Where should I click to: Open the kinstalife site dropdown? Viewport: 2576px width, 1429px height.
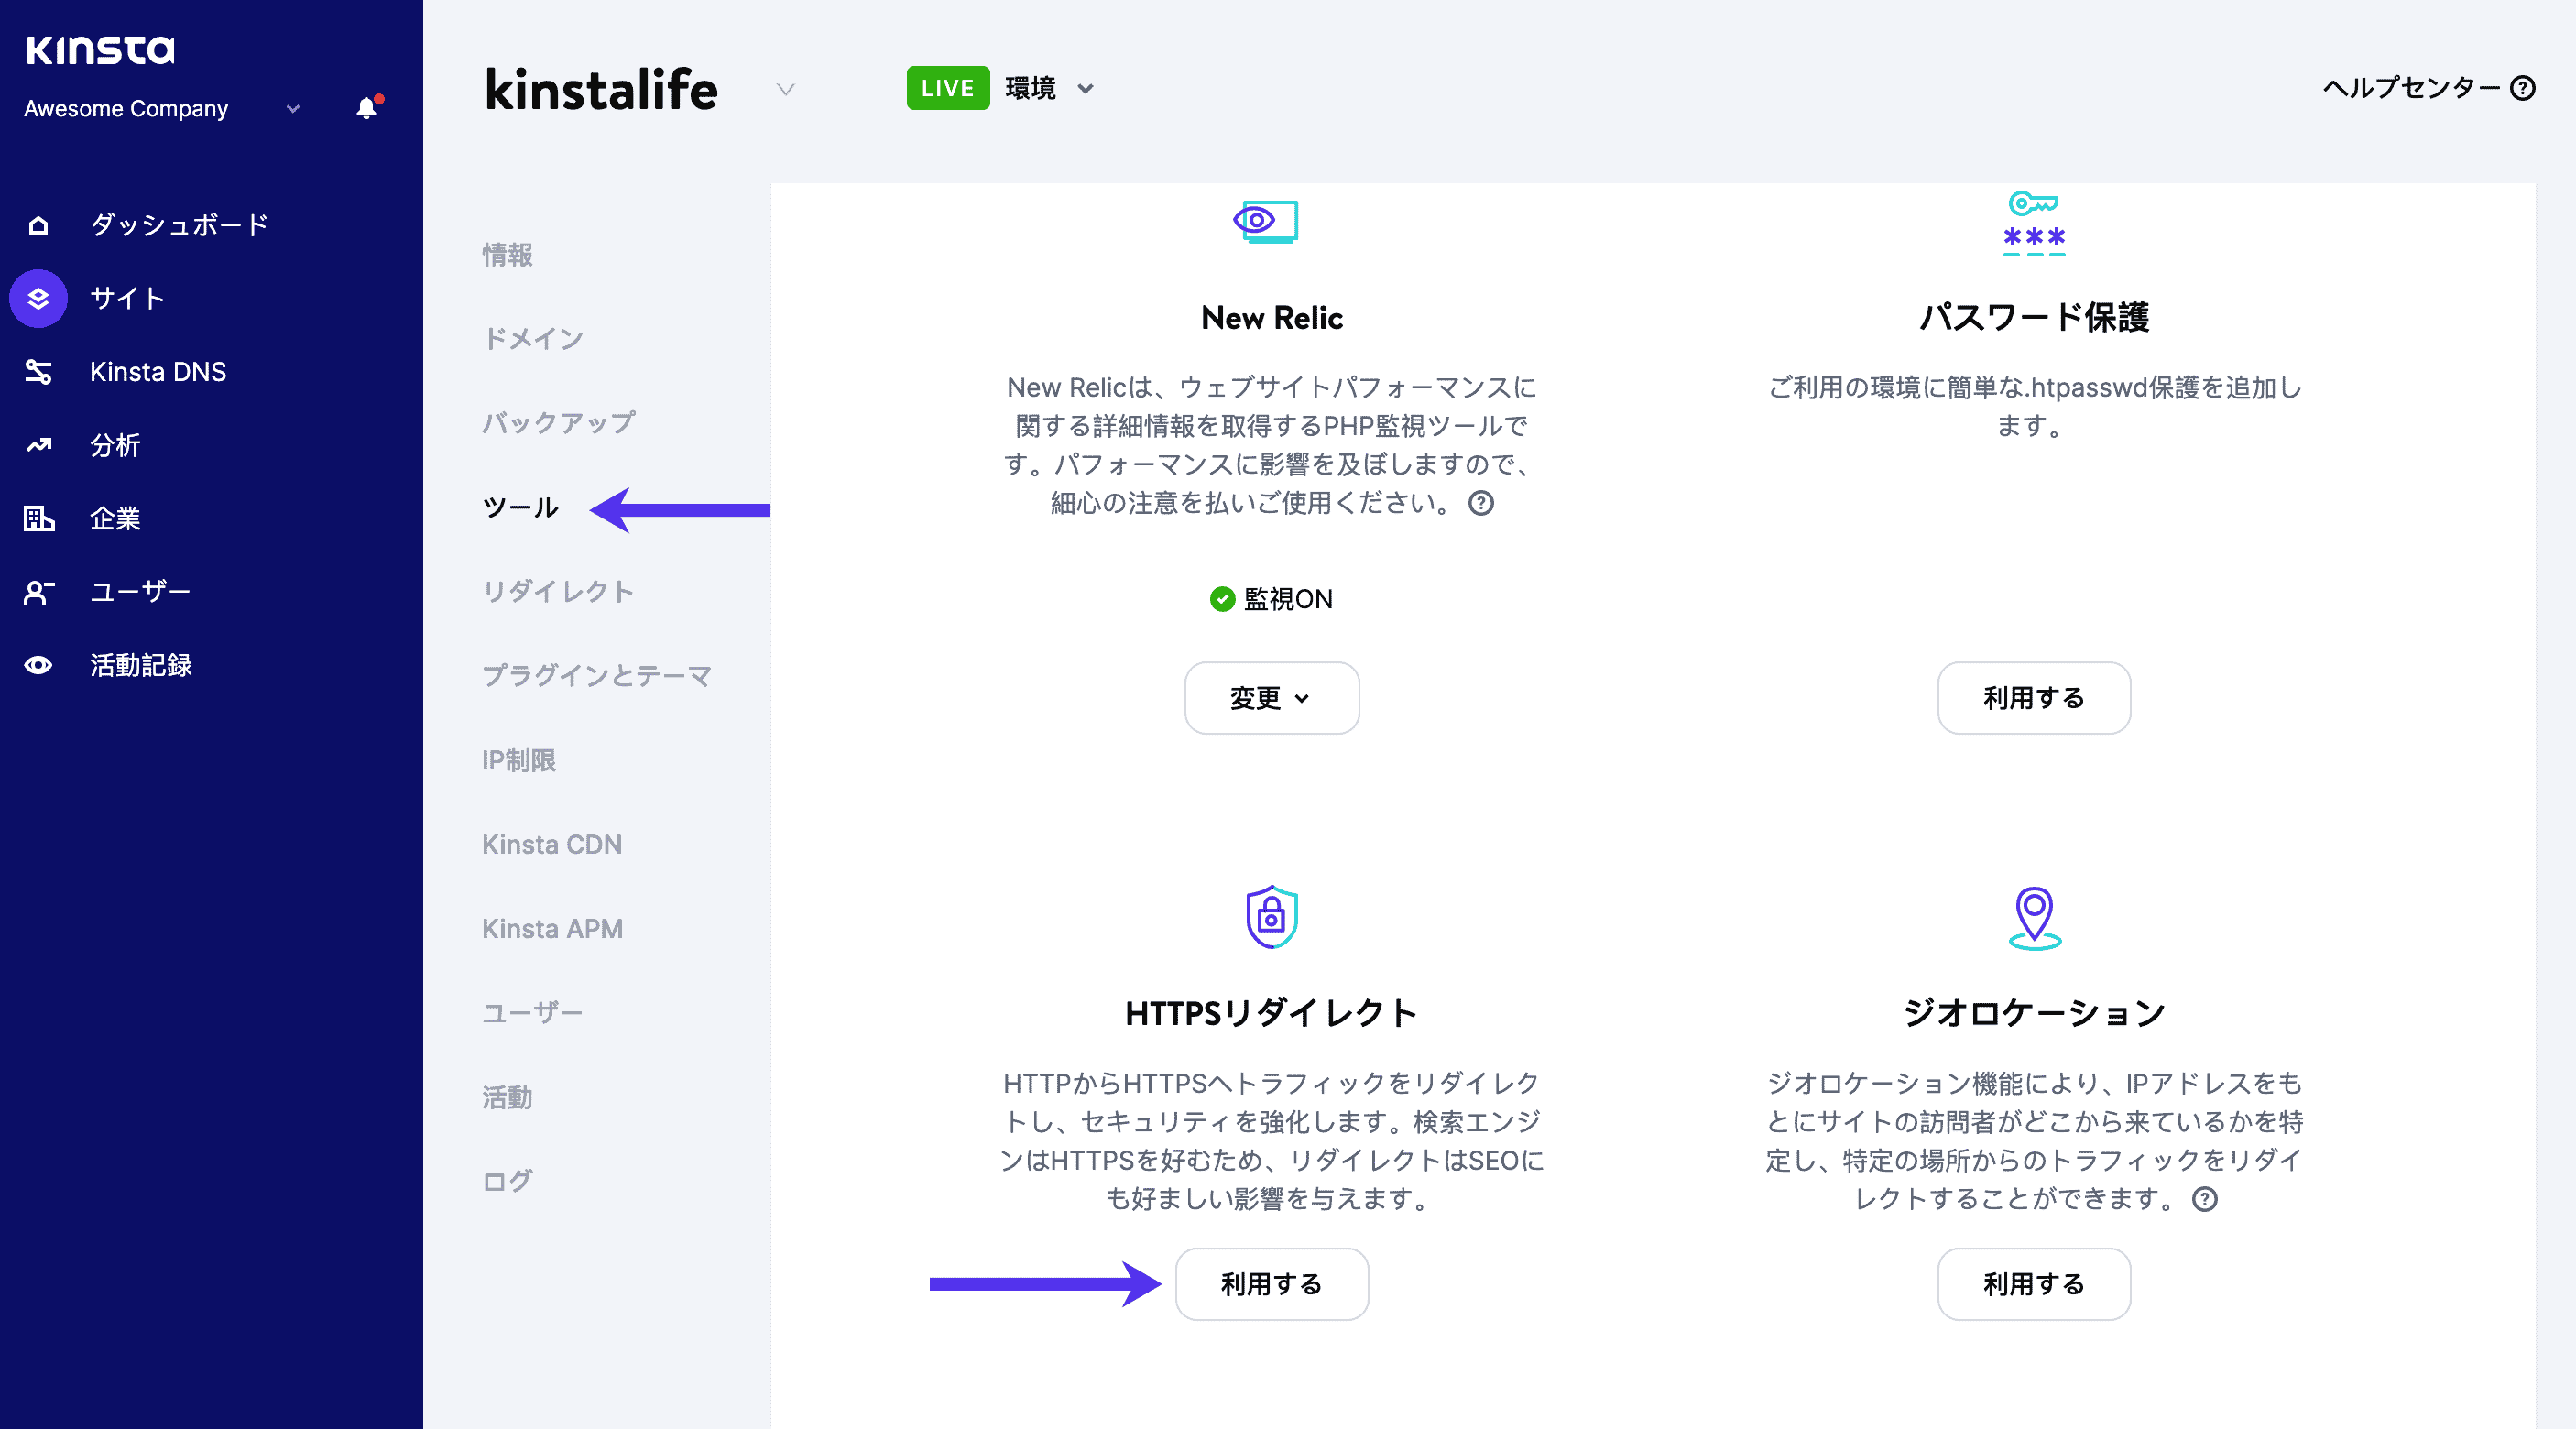point(785,90)
